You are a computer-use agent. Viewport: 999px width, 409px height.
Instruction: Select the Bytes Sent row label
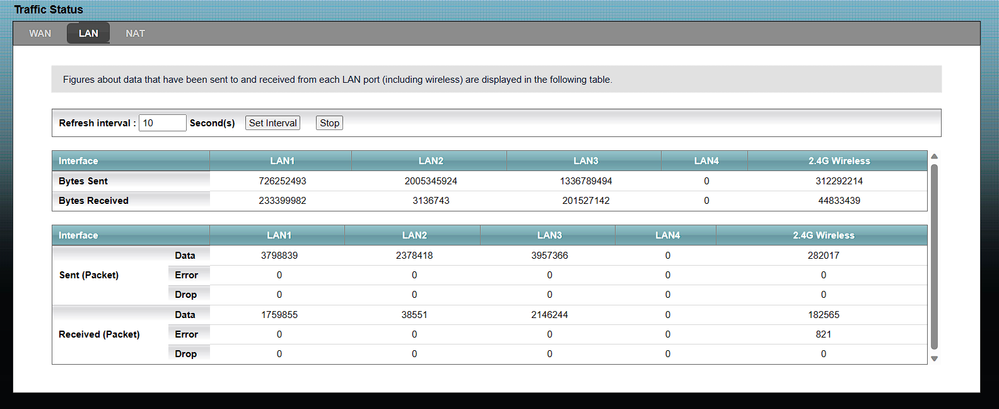pyautogui.click(x=83, y=181)
